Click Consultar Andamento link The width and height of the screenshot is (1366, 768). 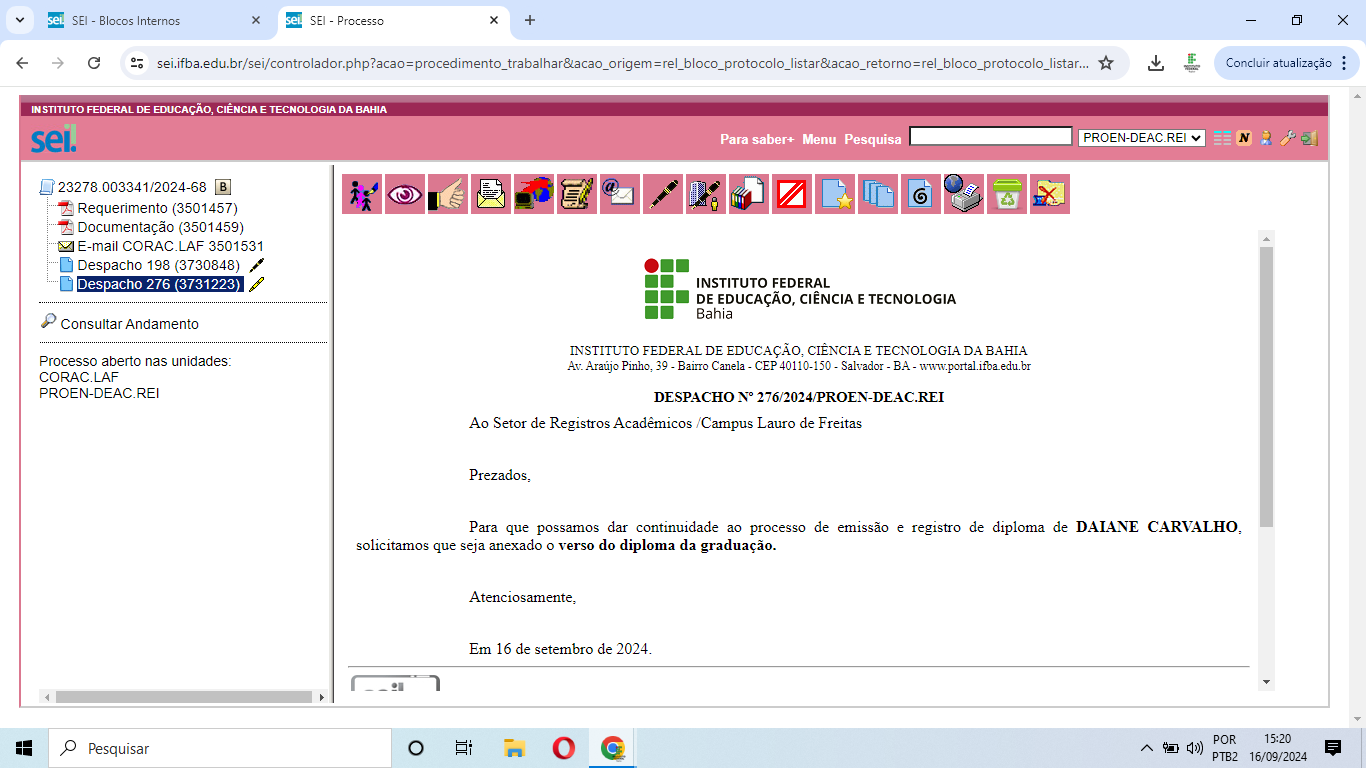point(130,324)
